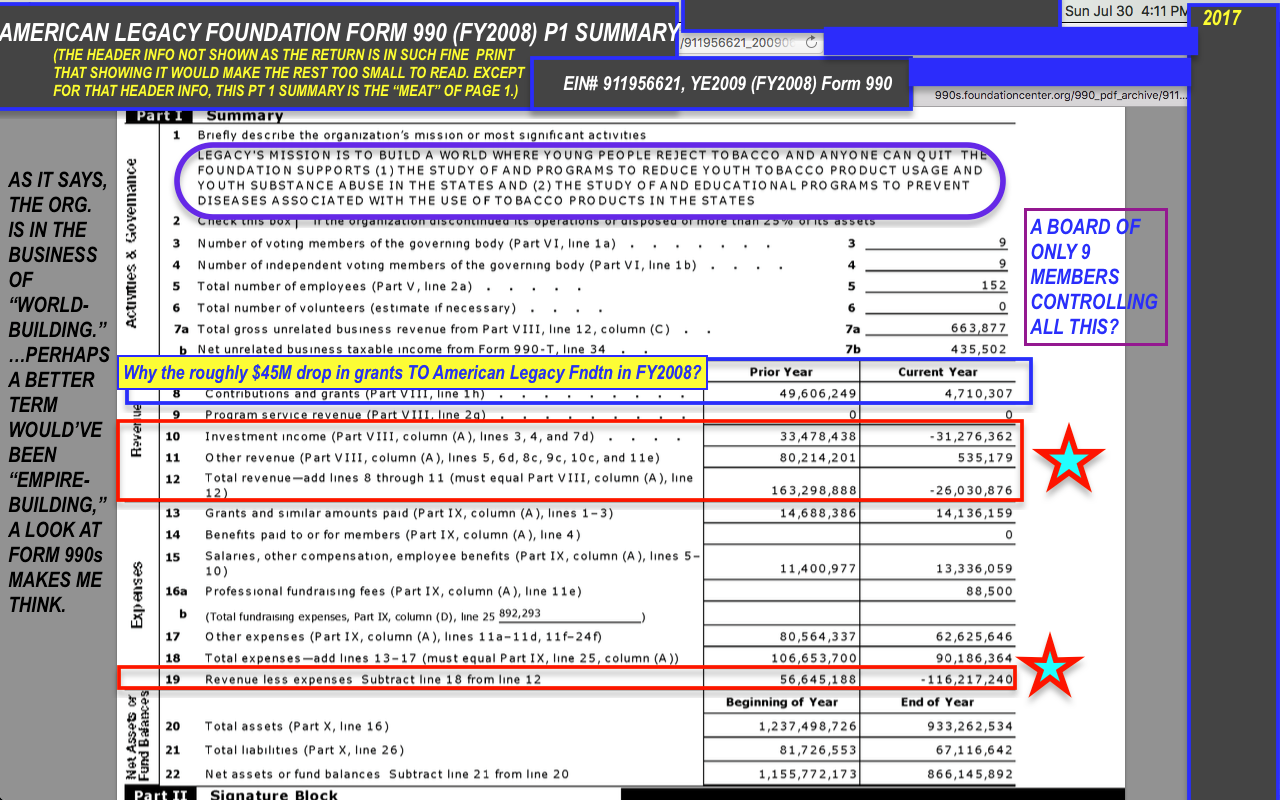Select the total assets value 933,262,534
The height and width of the screenshot is (800, 1280).
tap(957, 726)
